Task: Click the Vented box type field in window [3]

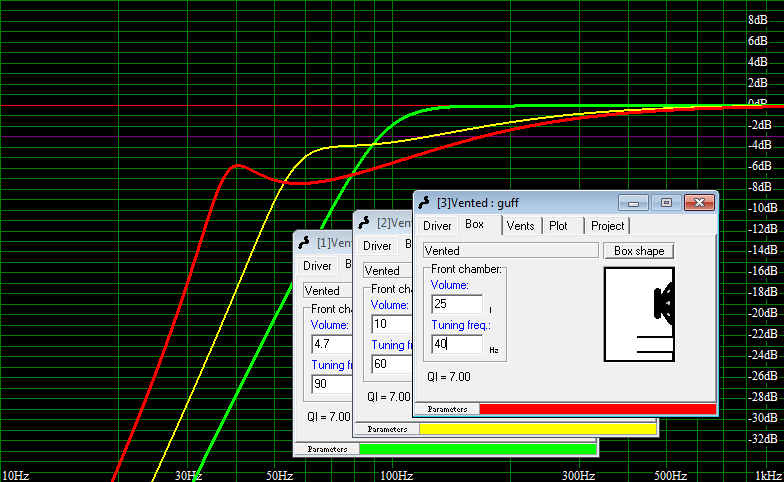Action: pos(510,250)
